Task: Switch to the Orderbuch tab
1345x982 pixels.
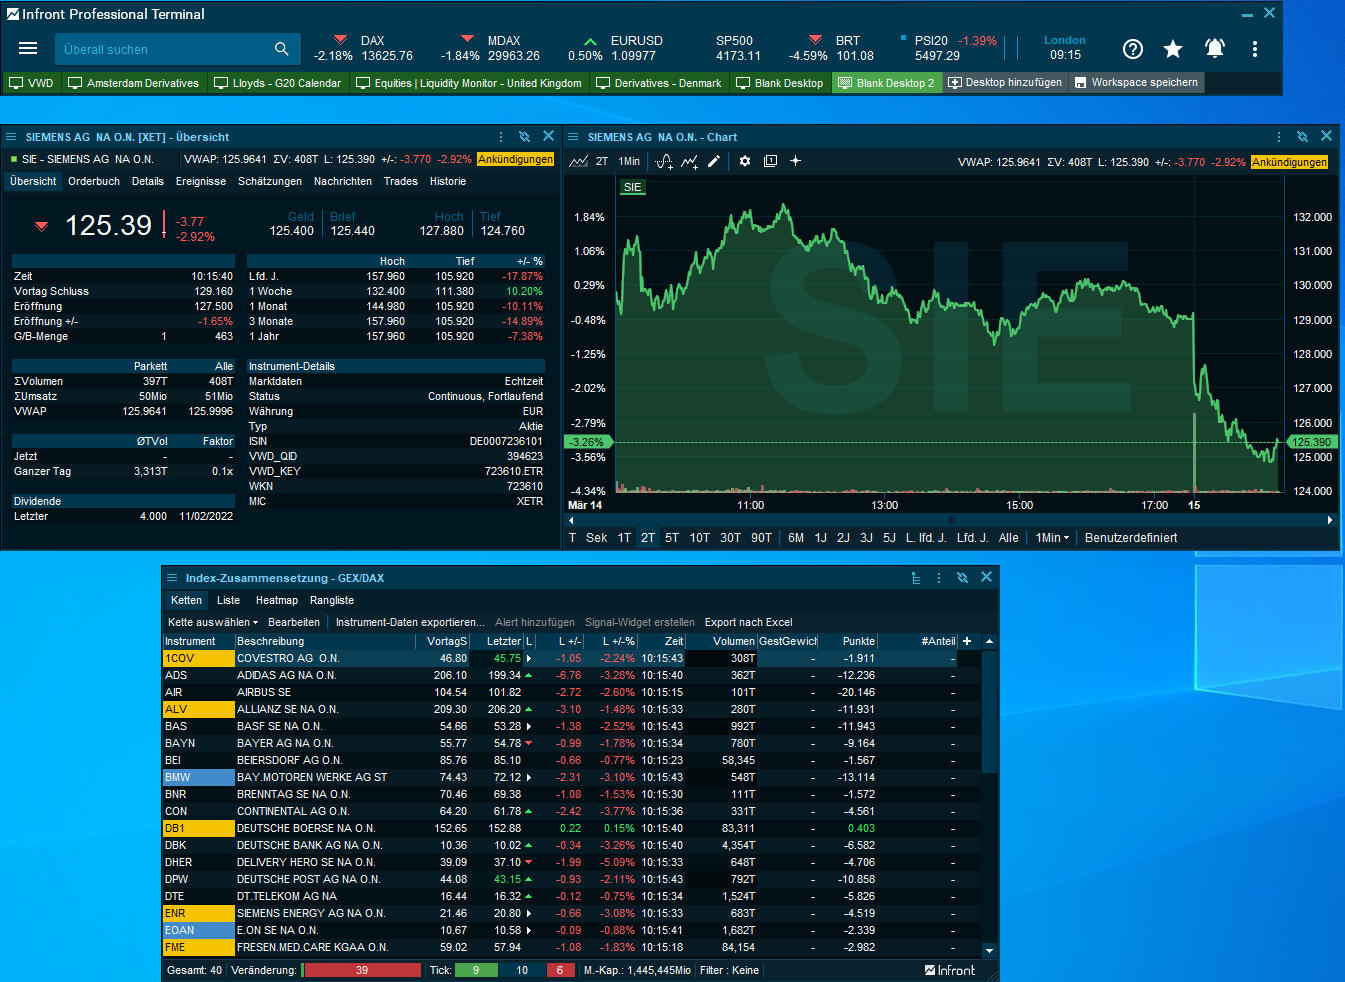Action: point(94,181)
